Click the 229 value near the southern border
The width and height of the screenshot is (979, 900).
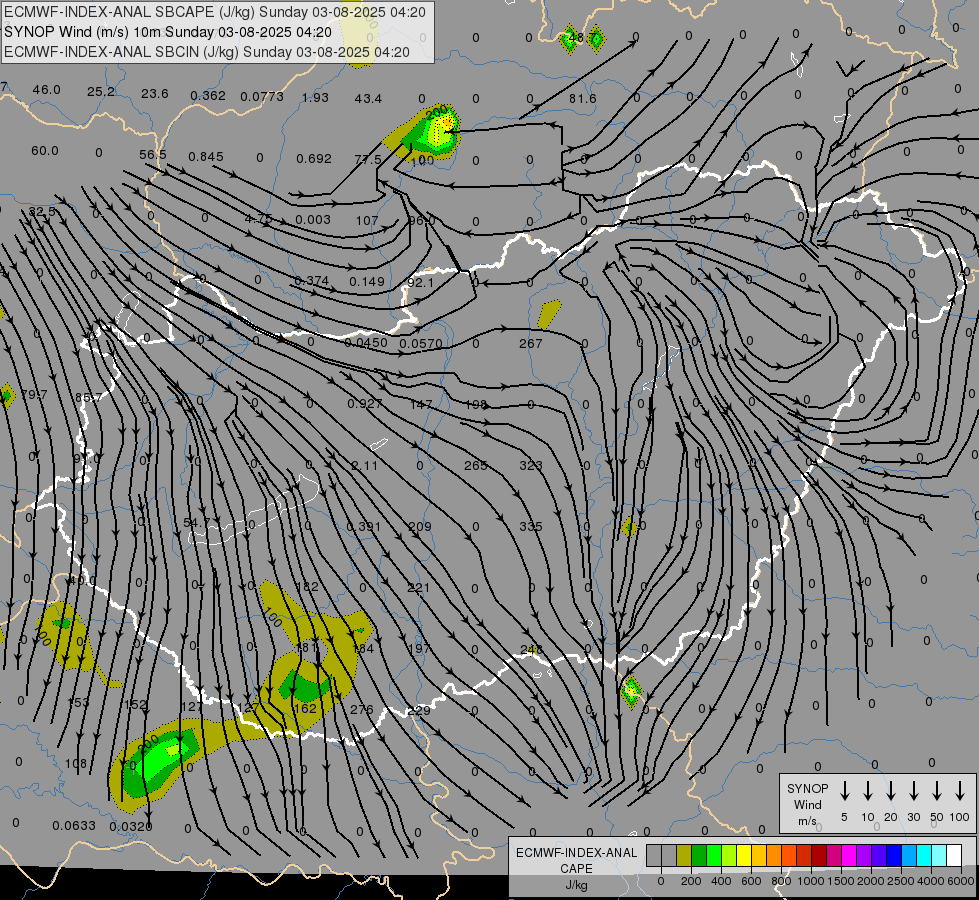[x=418, y=711]
